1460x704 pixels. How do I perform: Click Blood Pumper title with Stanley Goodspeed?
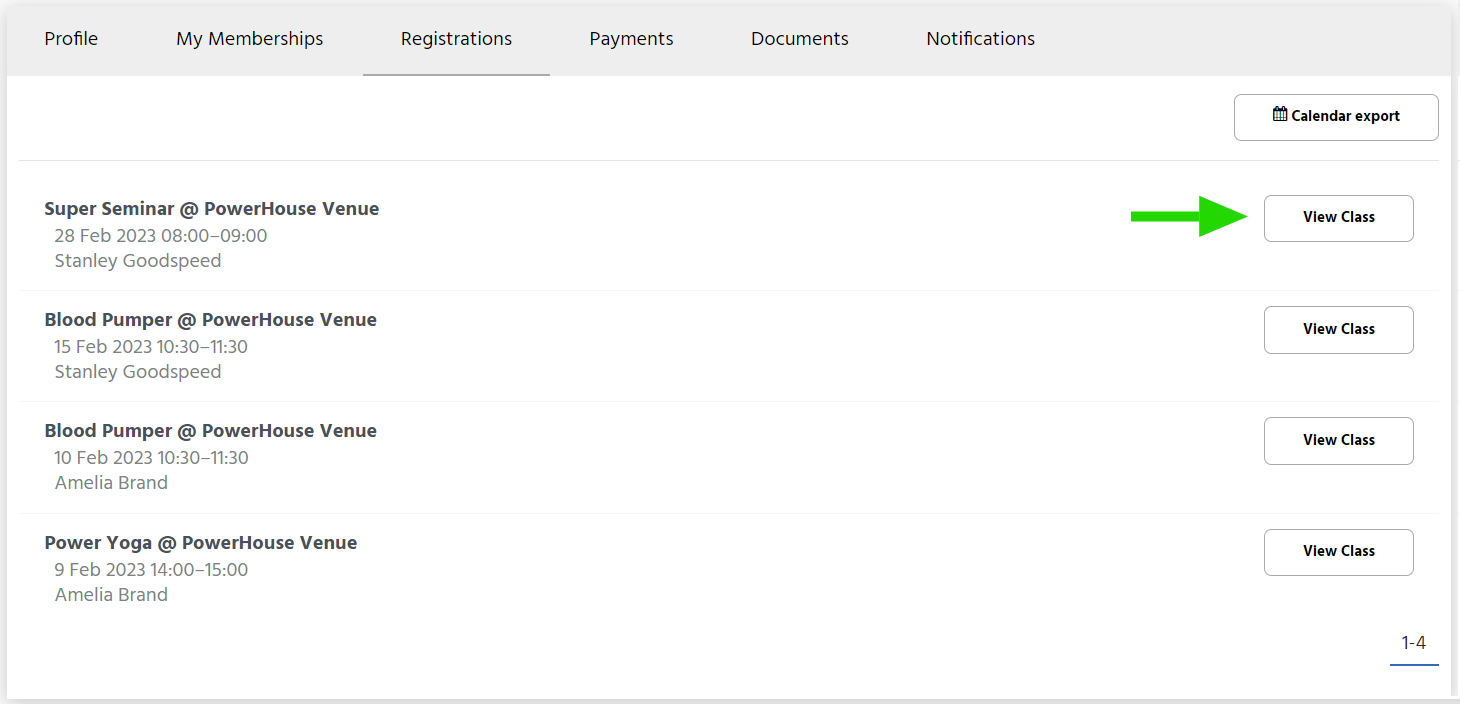(211, 320)
